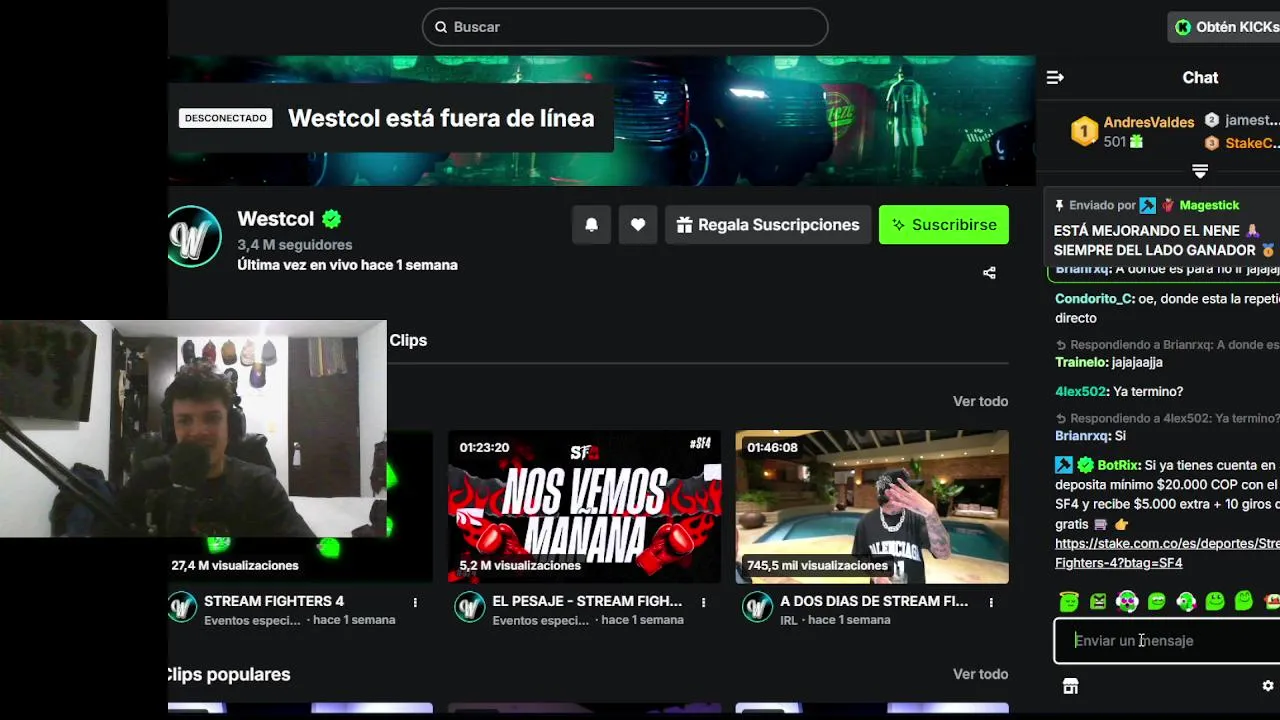Click Ver todo next to recent videos
The image size is (1280, 720).
980,401
